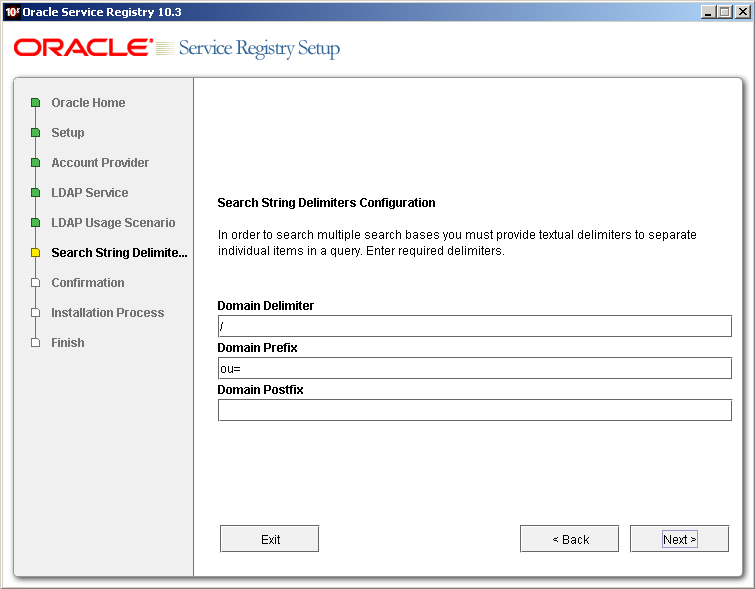Select the LDAP Service step indicator

[x=35, y=193]
